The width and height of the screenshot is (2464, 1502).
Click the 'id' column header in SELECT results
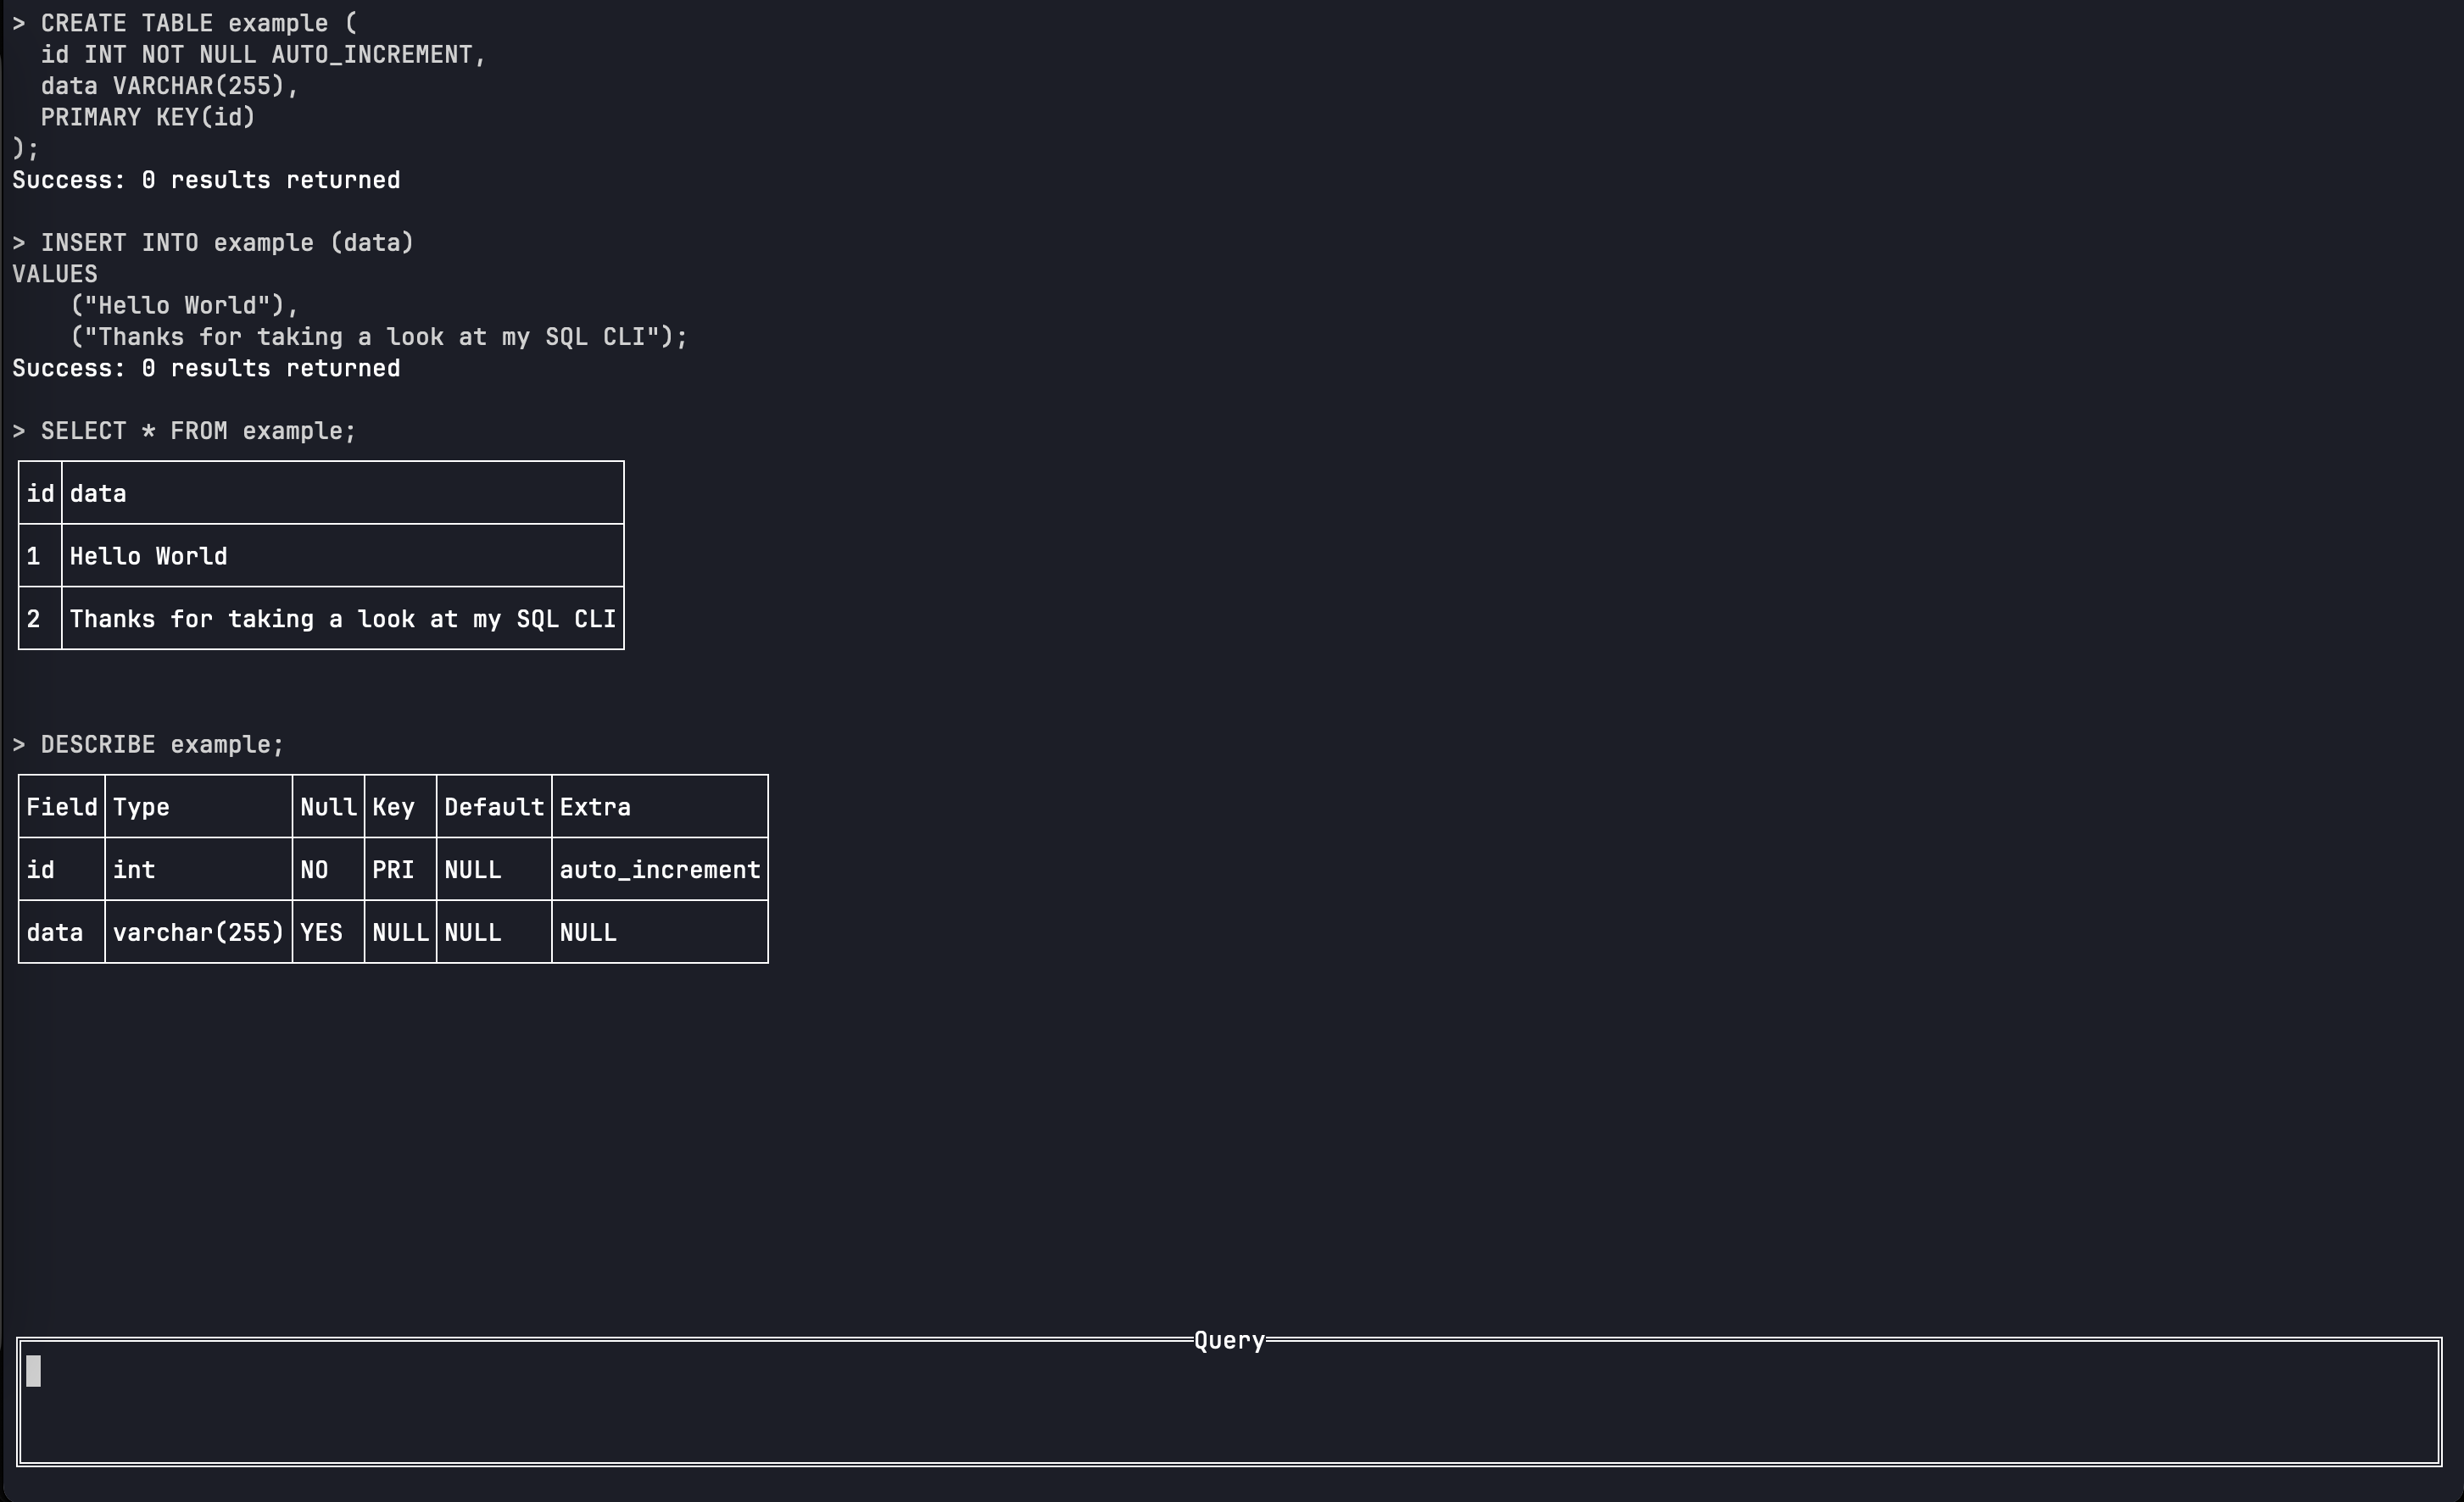click(40, 493)
